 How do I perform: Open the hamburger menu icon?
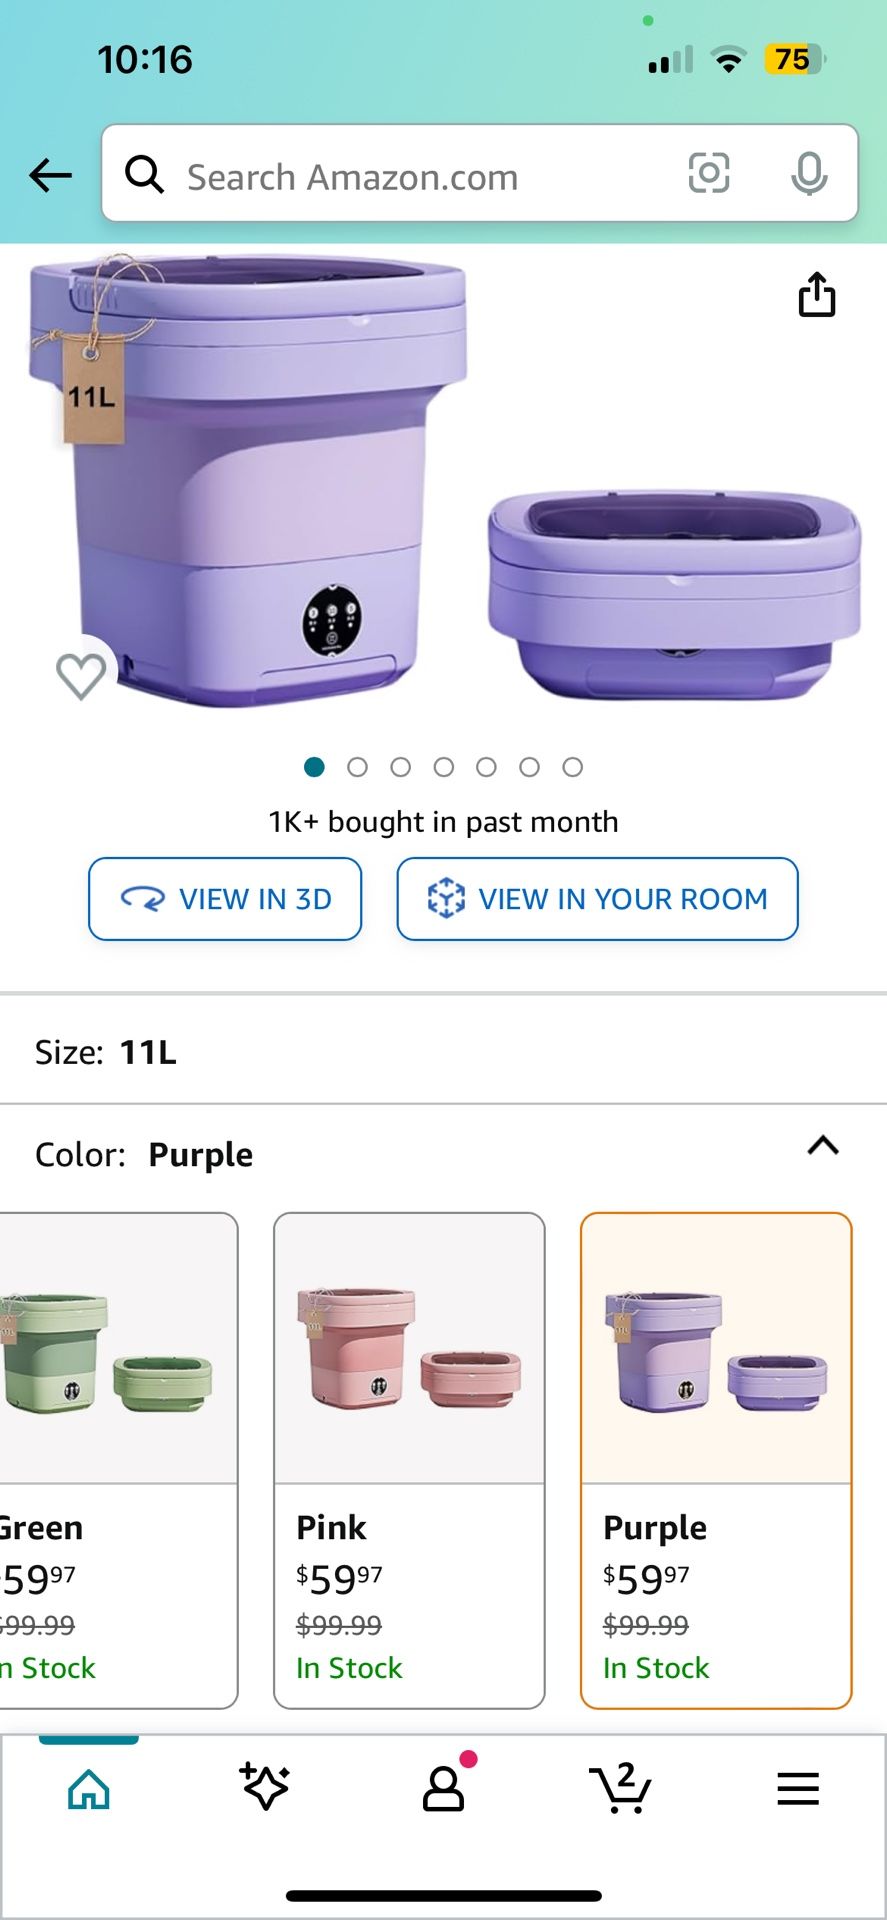click(798, 1788)
